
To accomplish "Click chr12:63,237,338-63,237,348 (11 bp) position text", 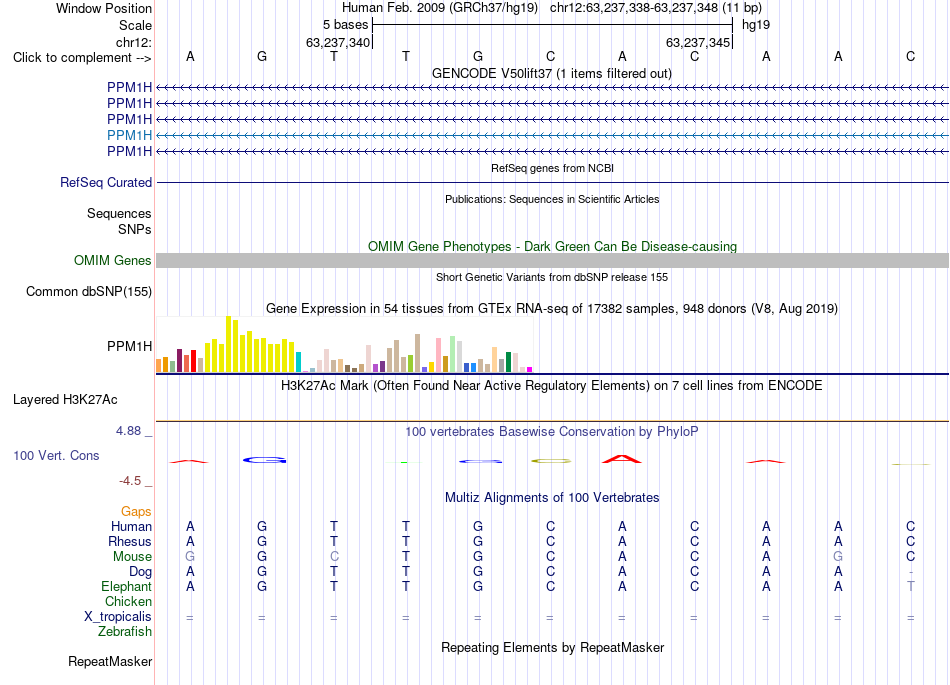I will tap(656, 8).
